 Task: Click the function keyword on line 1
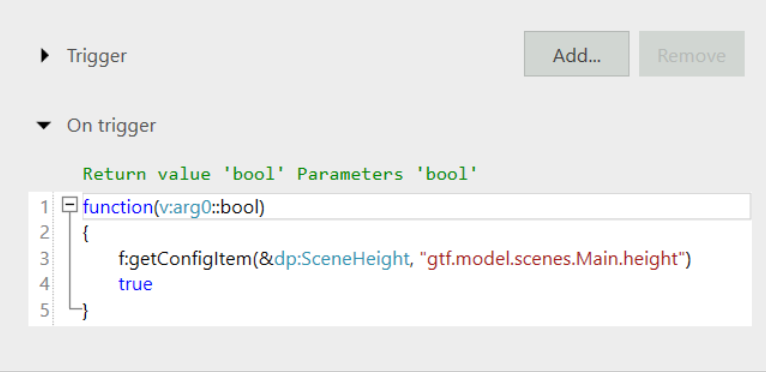[118, 207]
